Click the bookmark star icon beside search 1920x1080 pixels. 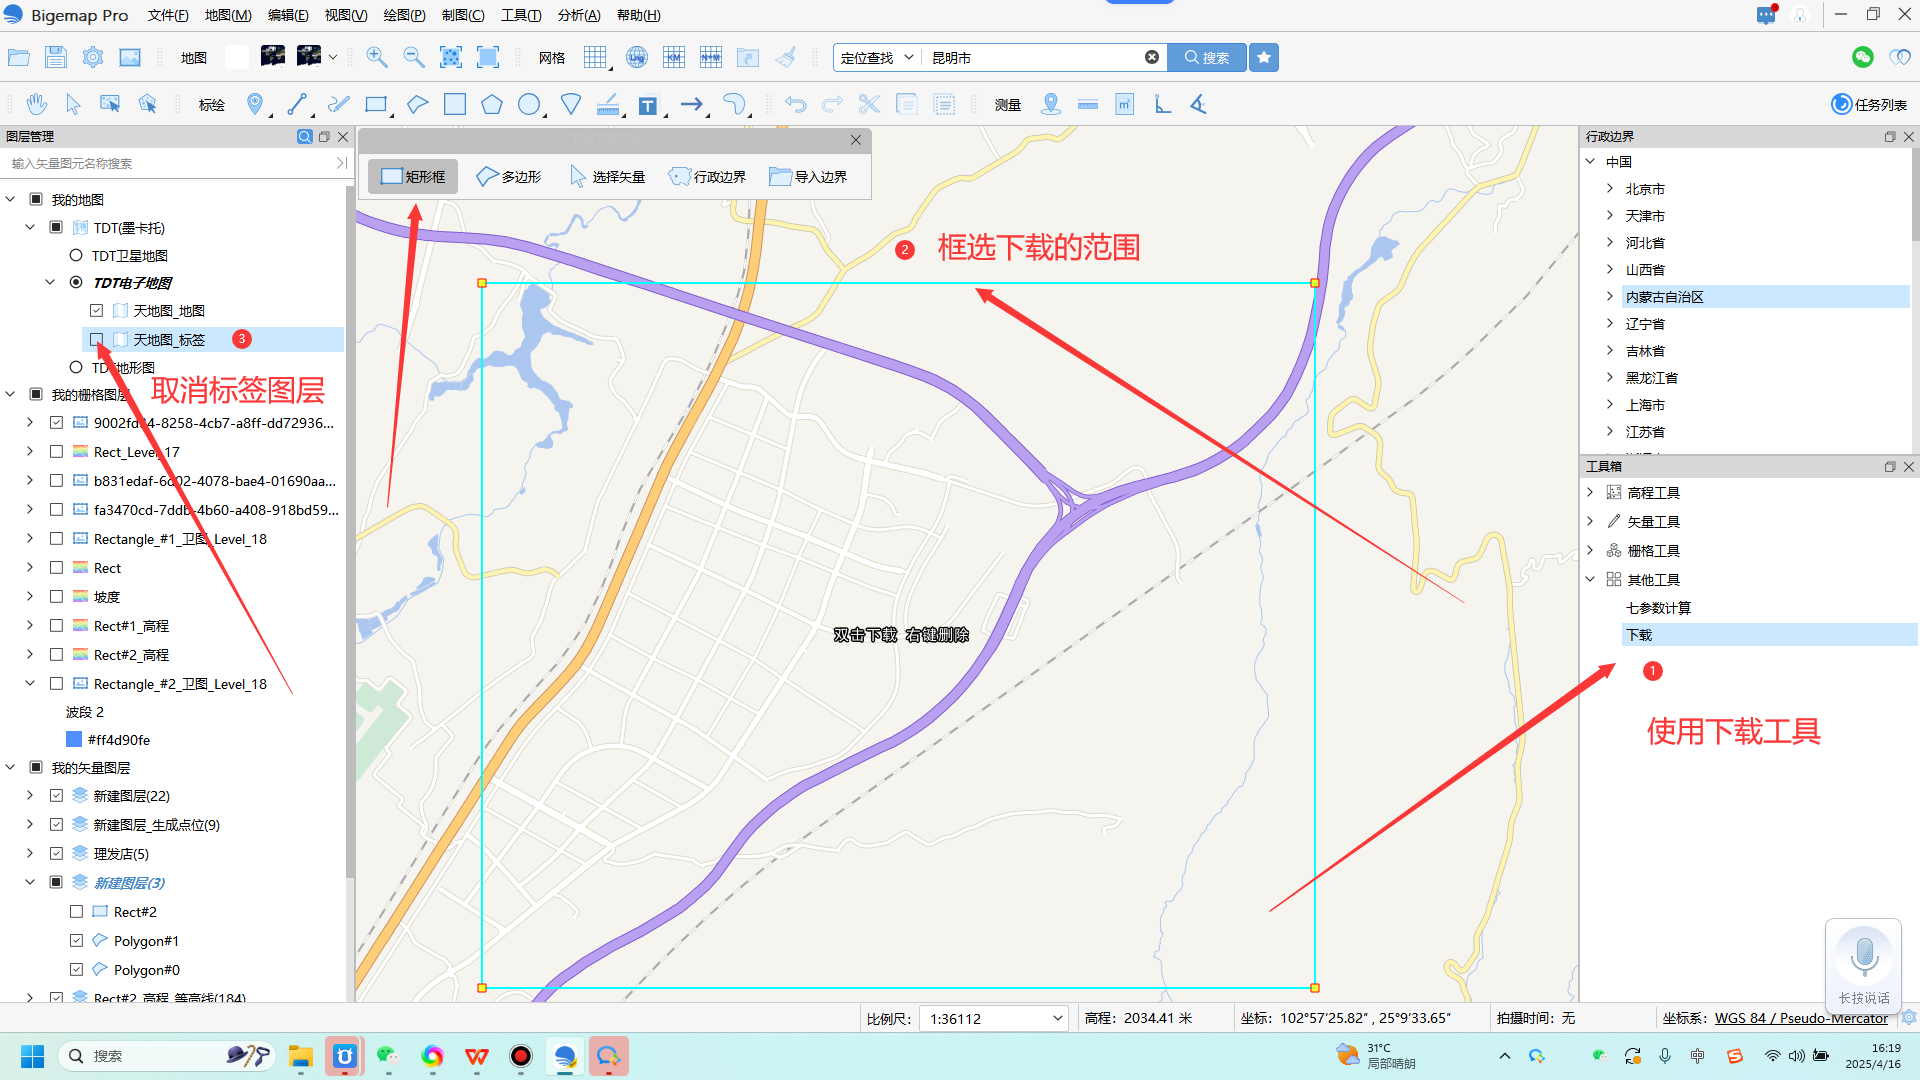pos(1264,58)
